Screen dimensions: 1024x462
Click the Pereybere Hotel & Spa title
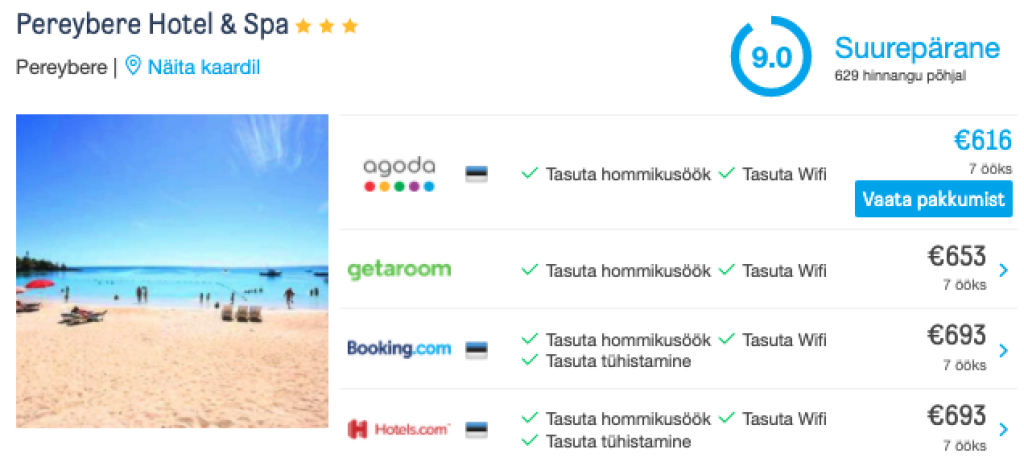pyautogui.click(x=152, y=24)
